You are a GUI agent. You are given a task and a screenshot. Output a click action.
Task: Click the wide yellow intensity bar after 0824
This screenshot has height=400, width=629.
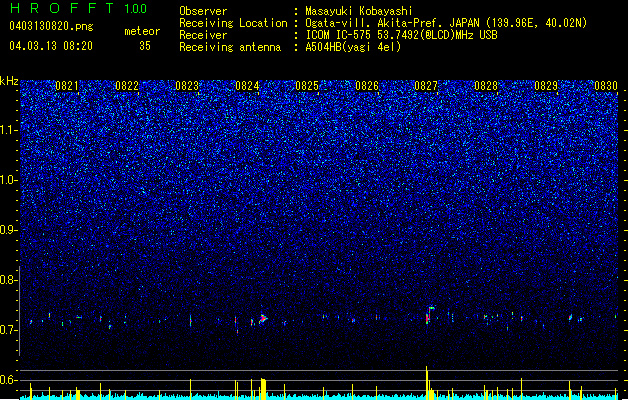click(263, 389)
